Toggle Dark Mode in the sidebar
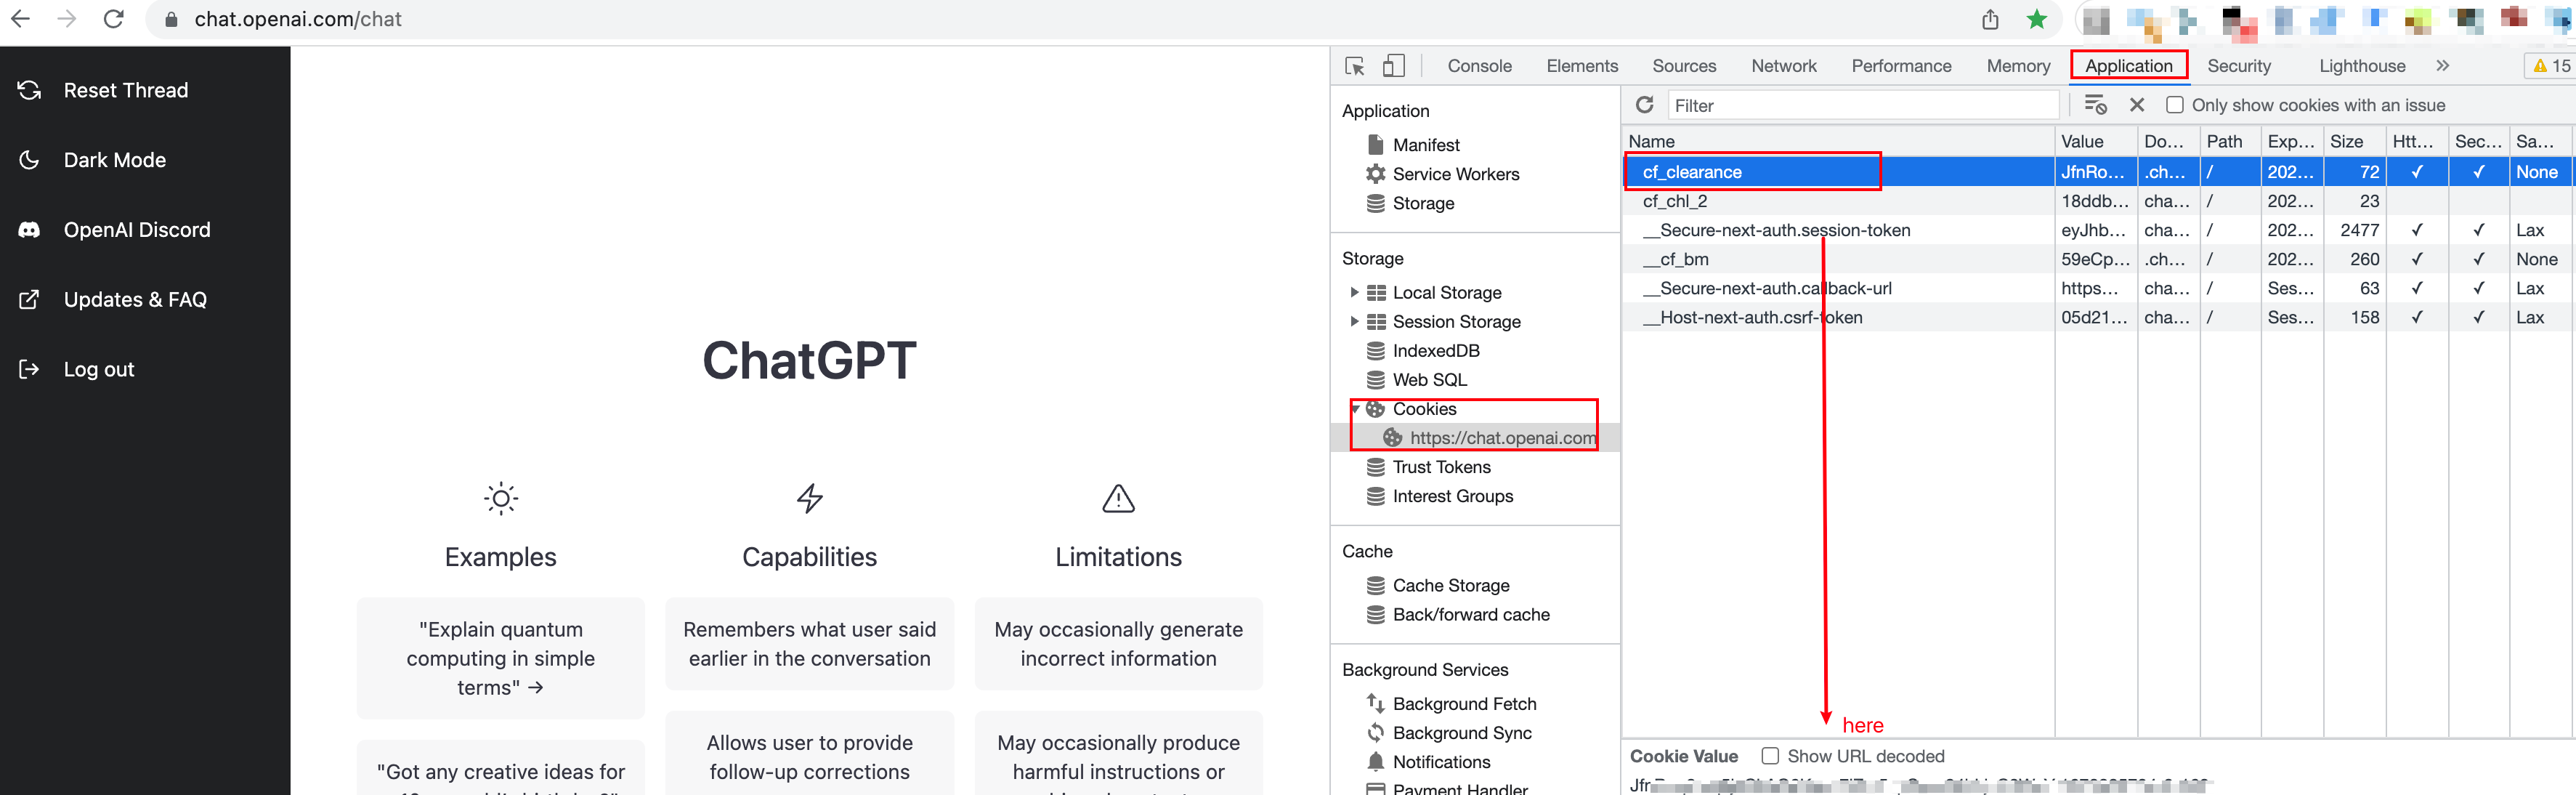2576x795 pixels. pos(114,160)
